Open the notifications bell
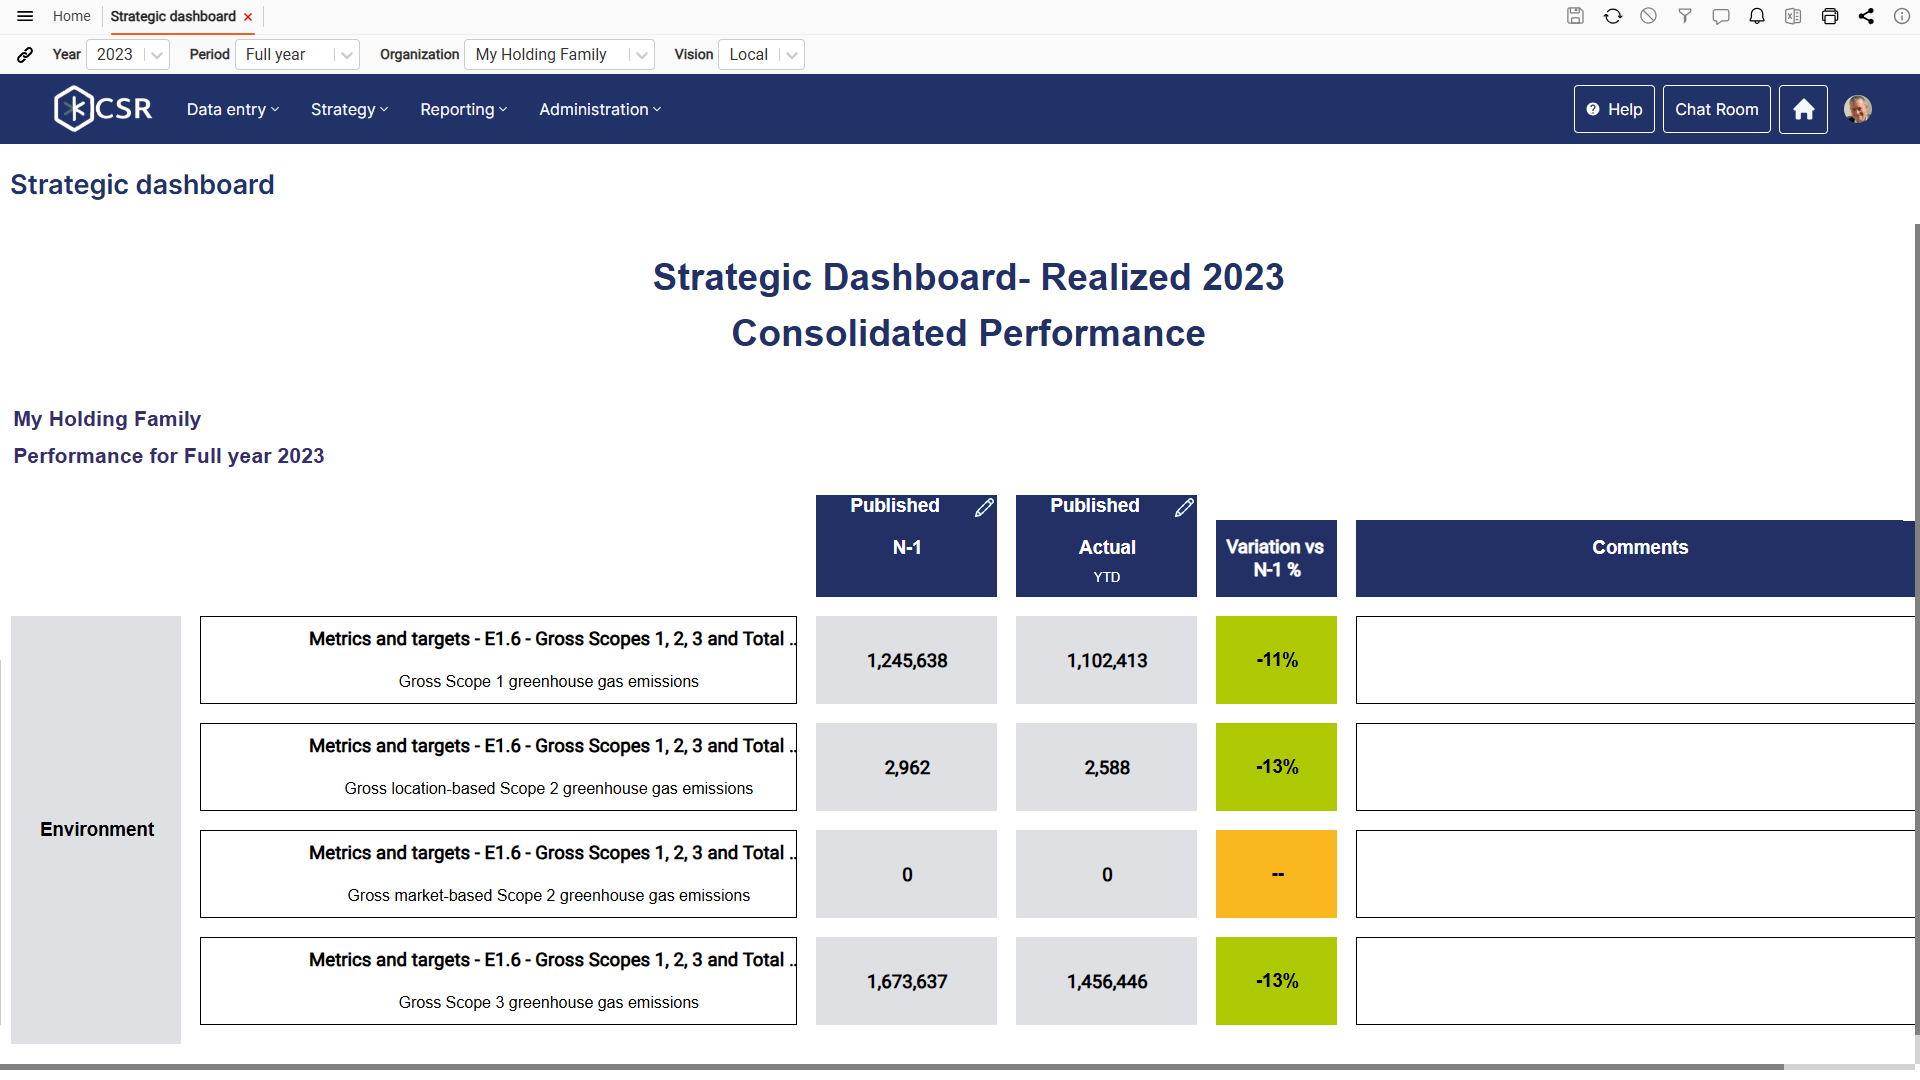Viewport: 1920px width, 1080px height. click(1757, 16)
